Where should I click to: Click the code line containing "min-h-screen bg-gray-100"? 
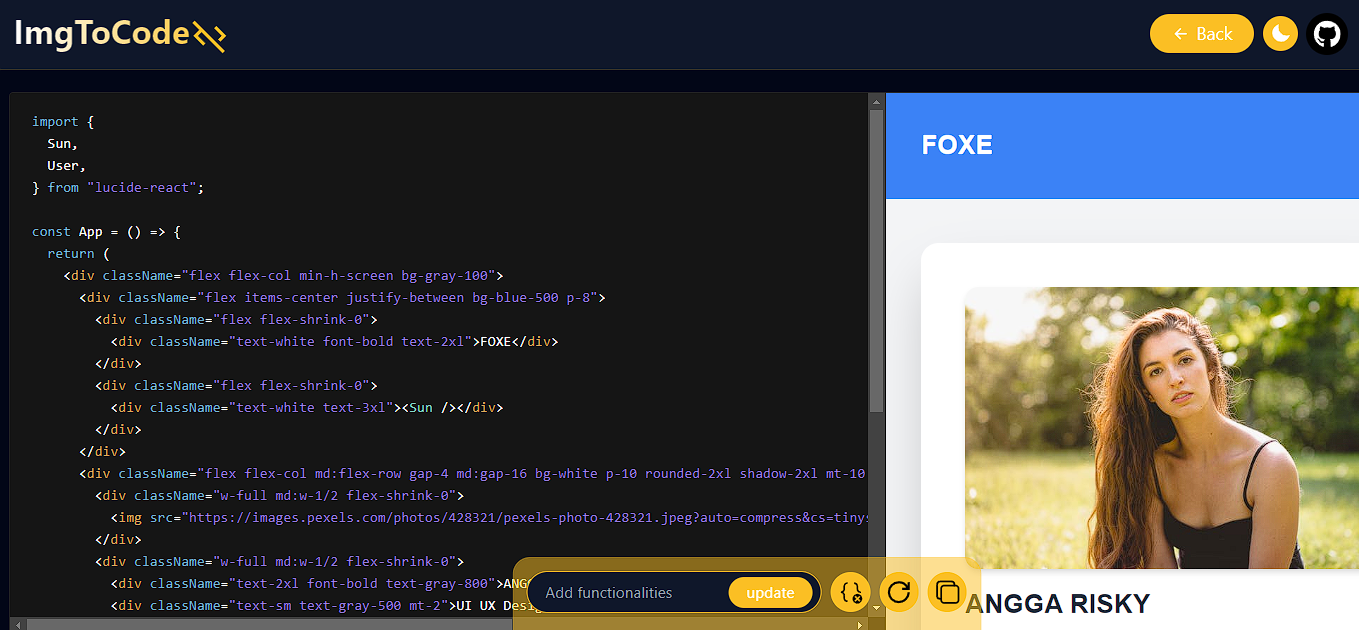click(283, 275)
